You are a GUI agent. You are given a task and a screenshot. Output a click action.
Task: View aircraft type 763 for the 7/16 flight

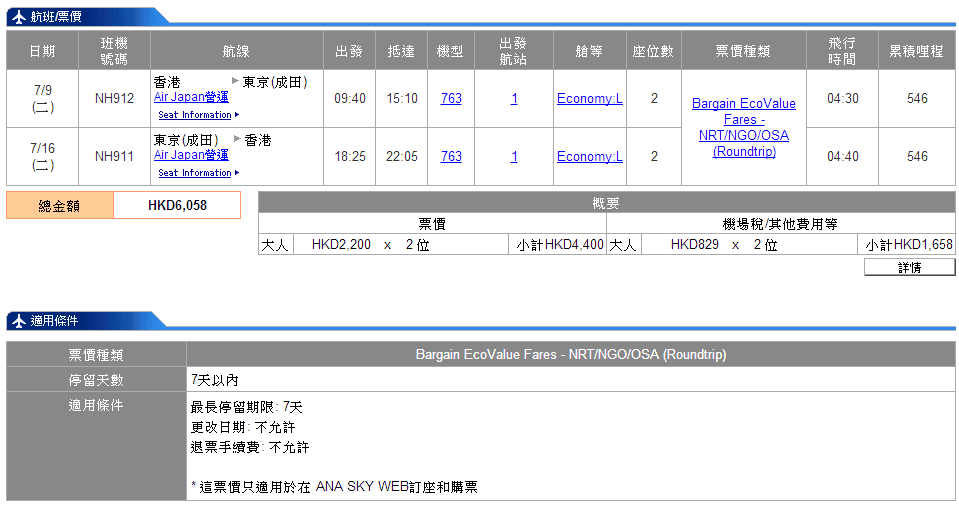click(x=451, y=156)
